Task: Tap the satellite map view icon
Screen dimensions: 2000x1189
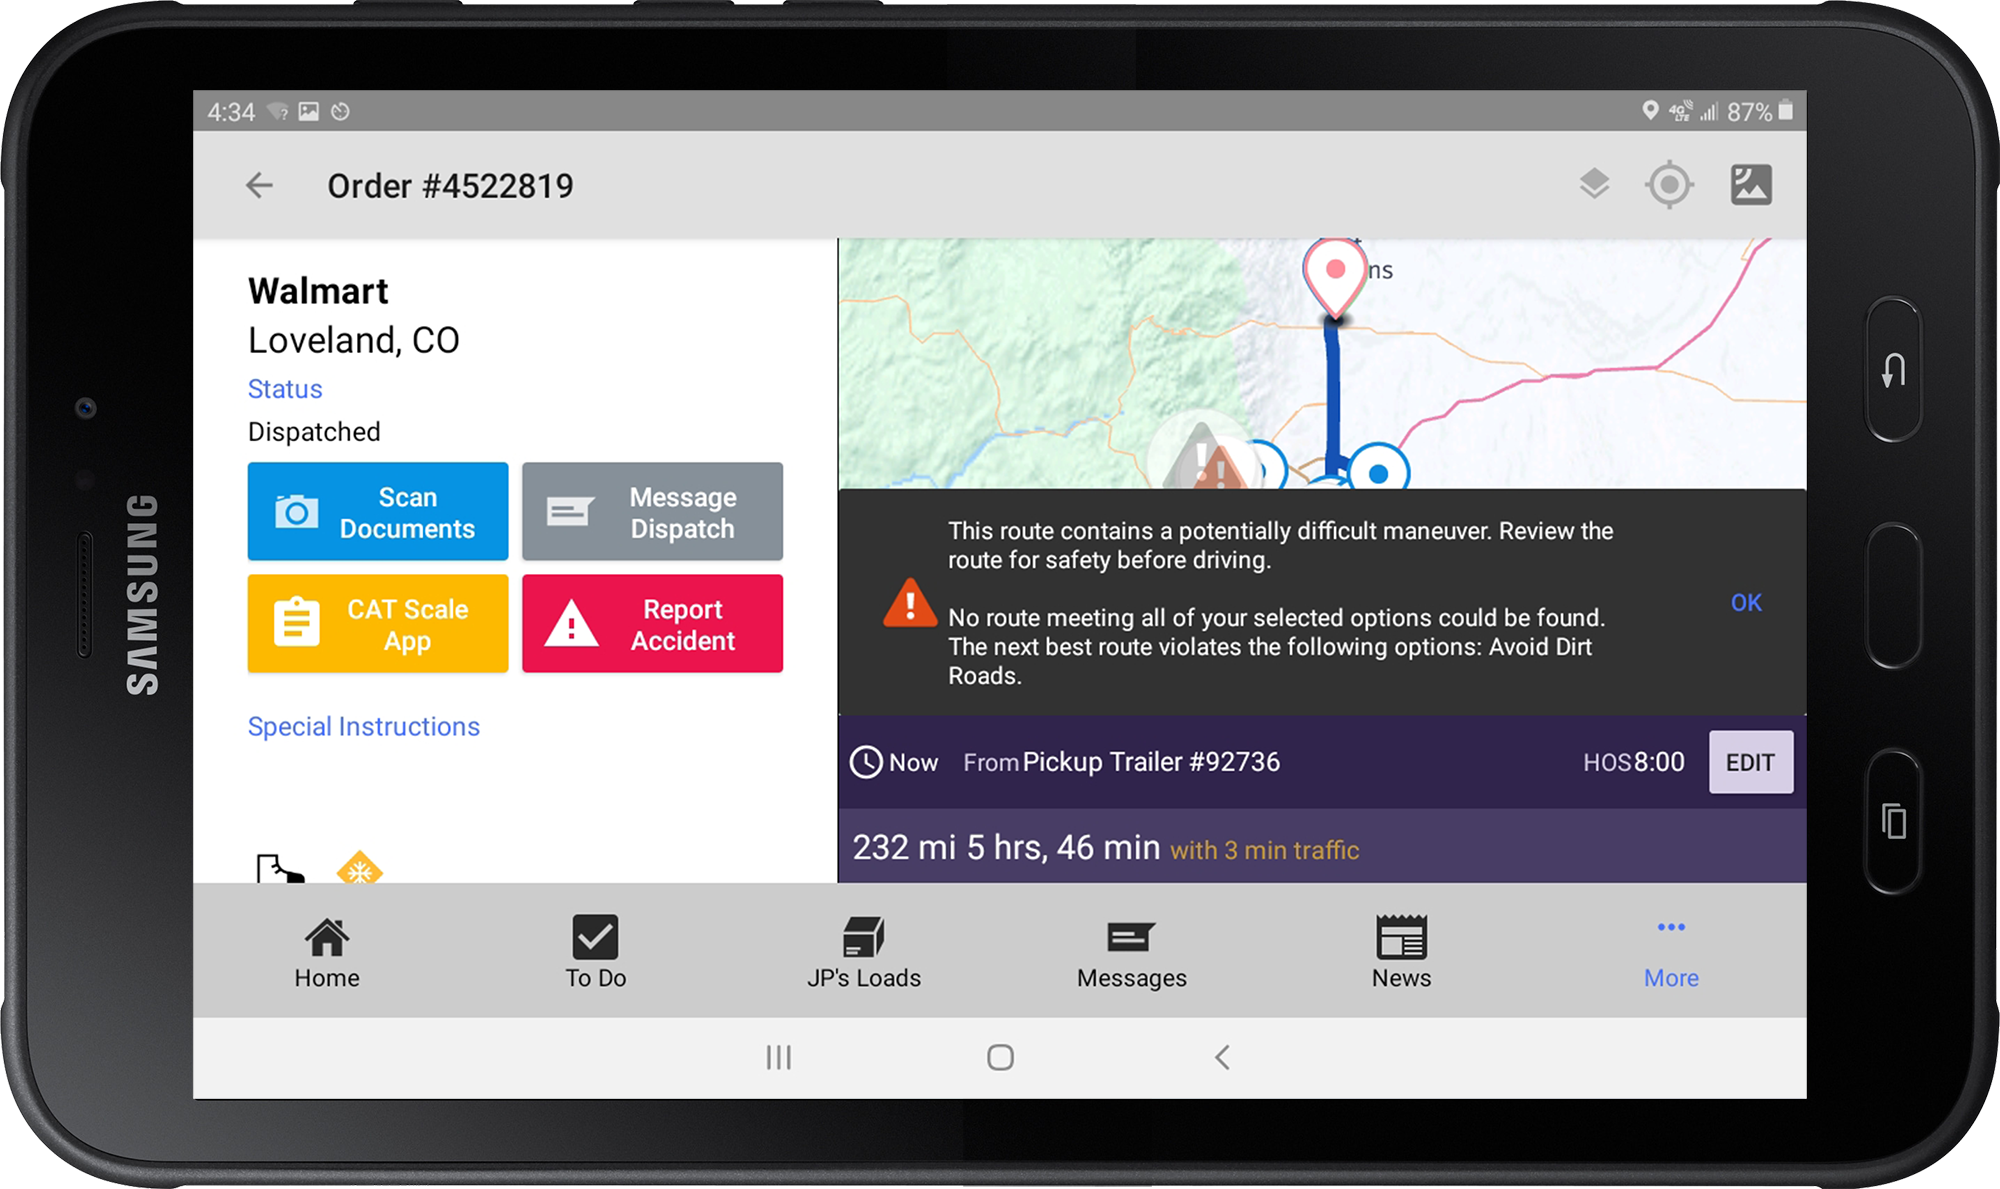Action: pos(1751,184)
